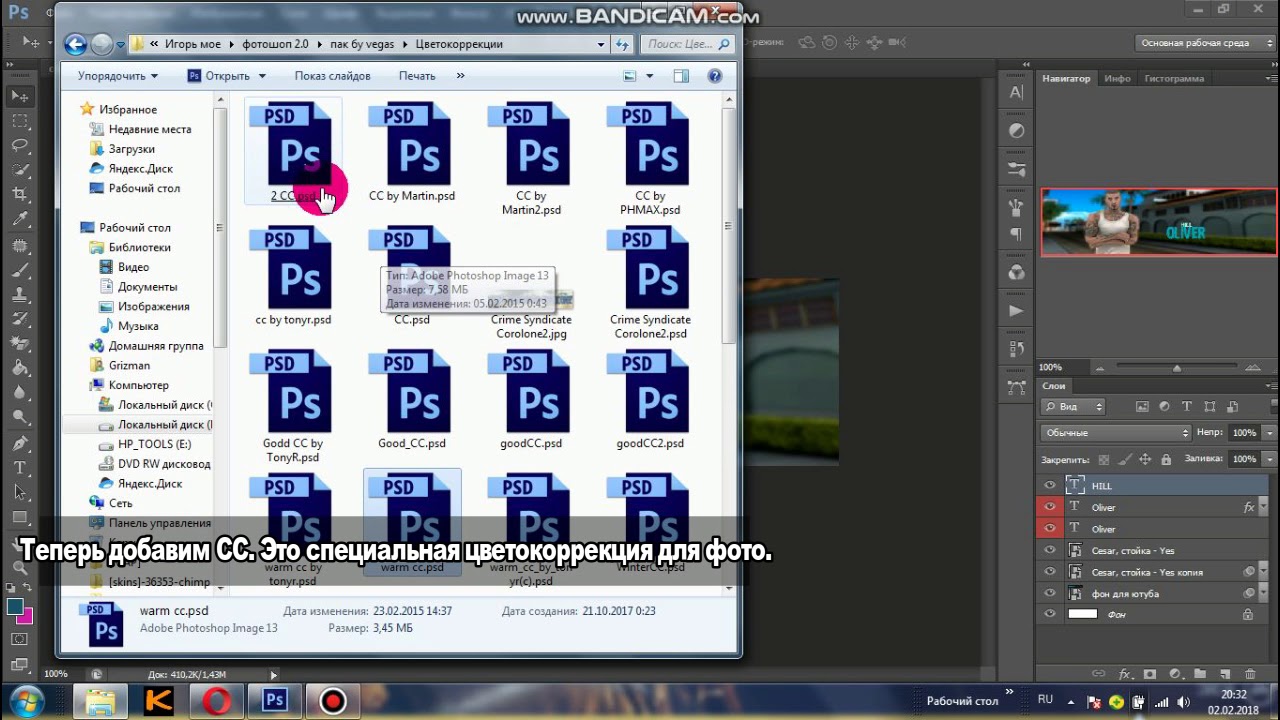Open the Explorer address bar history dropdown
Viewport: 1280px width, 720px height.
[x=601, y=44]
